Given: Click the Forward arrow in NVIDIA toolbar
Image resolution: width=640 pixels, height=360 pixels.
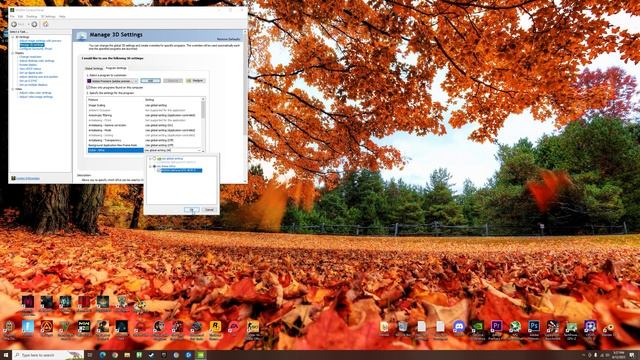Looking at the screenshot, I should [34, 24].
